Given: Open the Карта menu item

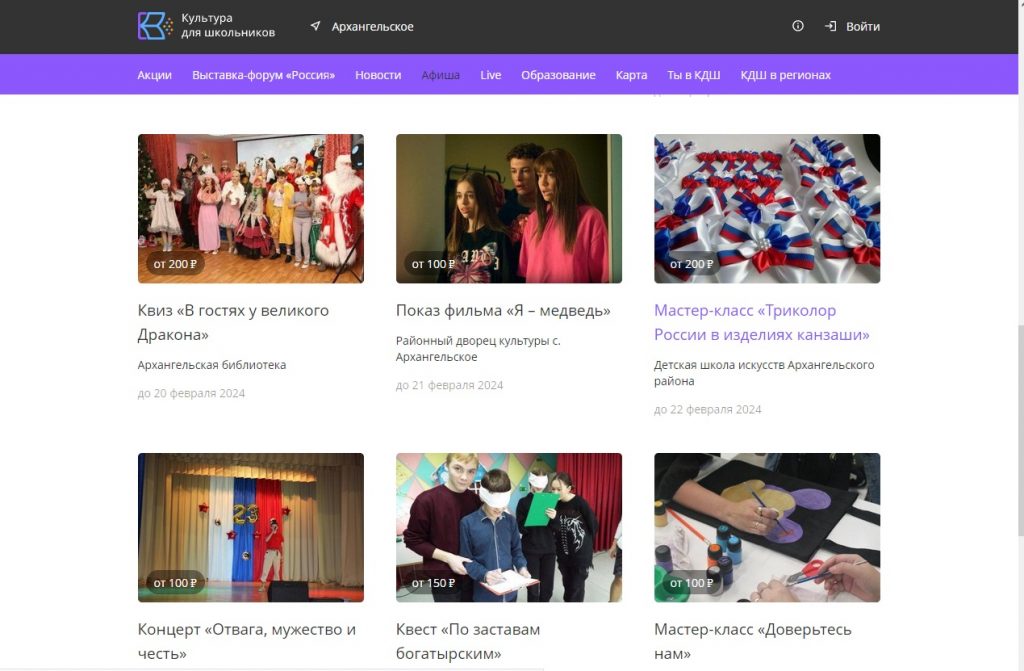Looking at the screenshot, I should (x=631, y=75).
